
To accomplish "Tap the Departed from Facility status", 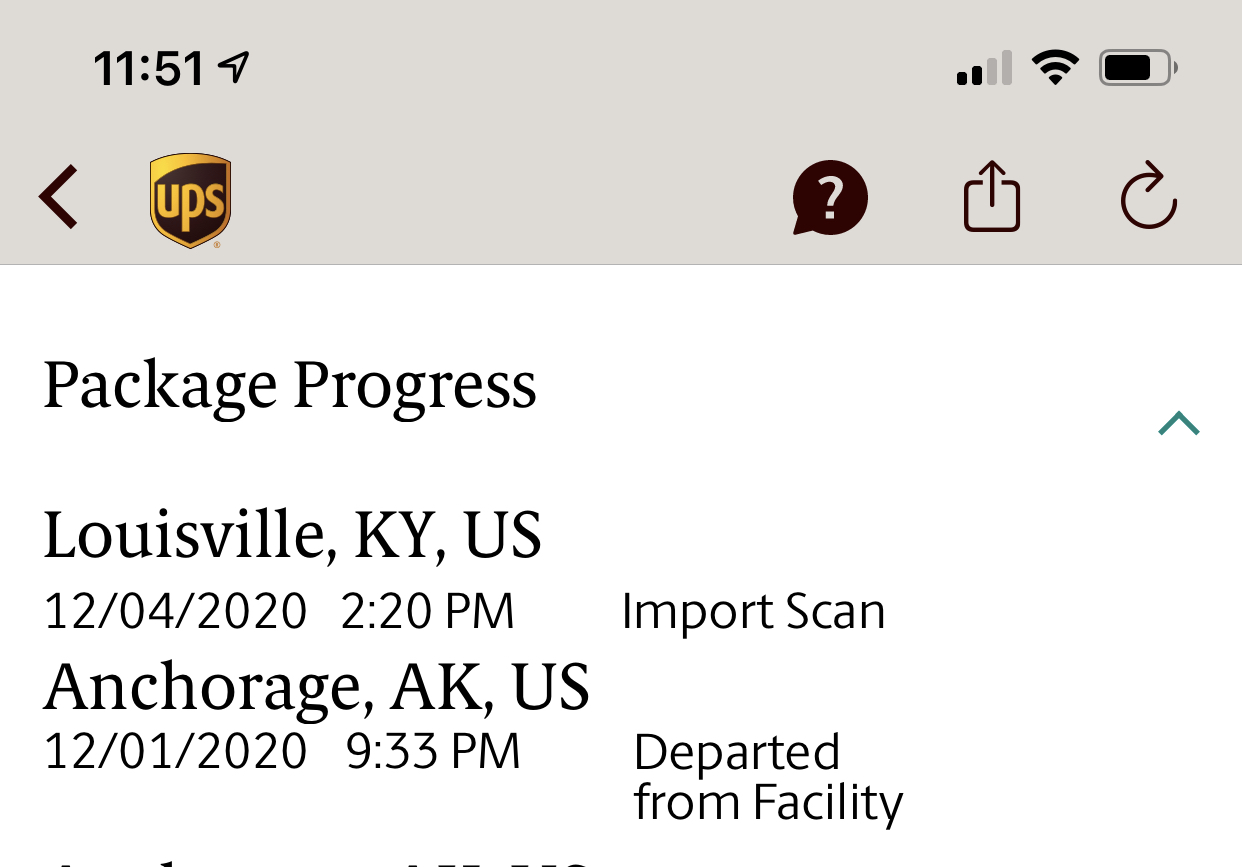I will pos(768,777).
